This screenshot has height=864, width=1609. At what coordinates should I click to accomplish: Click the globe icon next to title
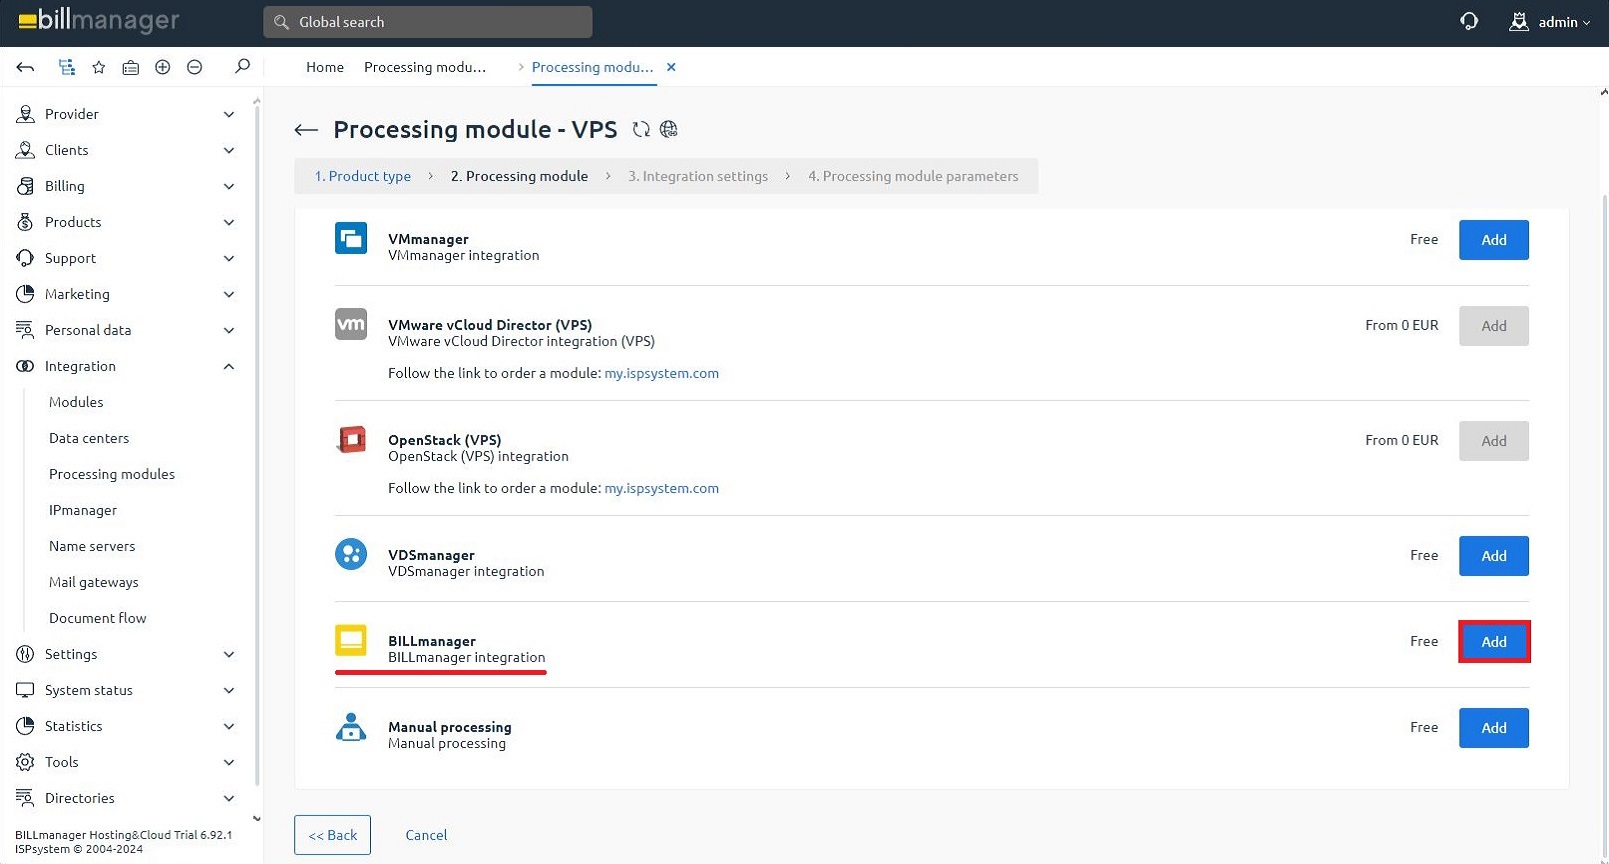pos(669,129)
